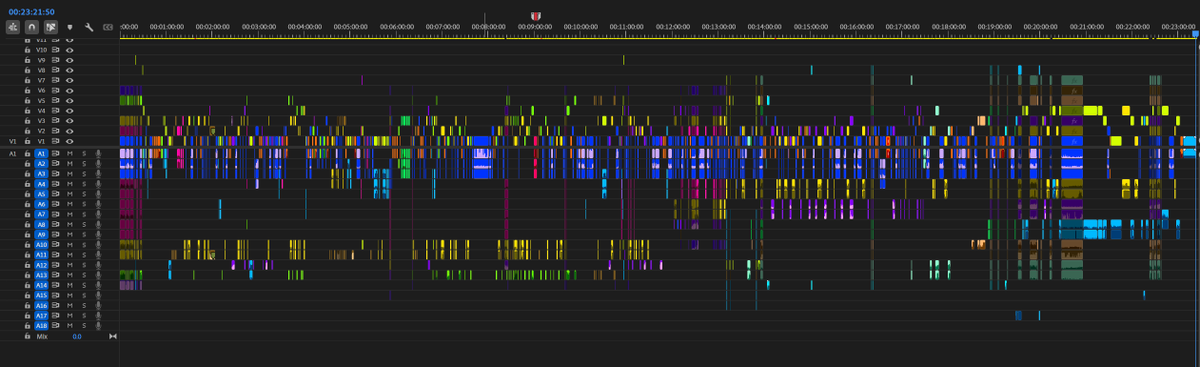The height and width of the screenshot is (367, 1200).
Task: Click ruler at 00:18:00:00
Action: coord(949,27)
